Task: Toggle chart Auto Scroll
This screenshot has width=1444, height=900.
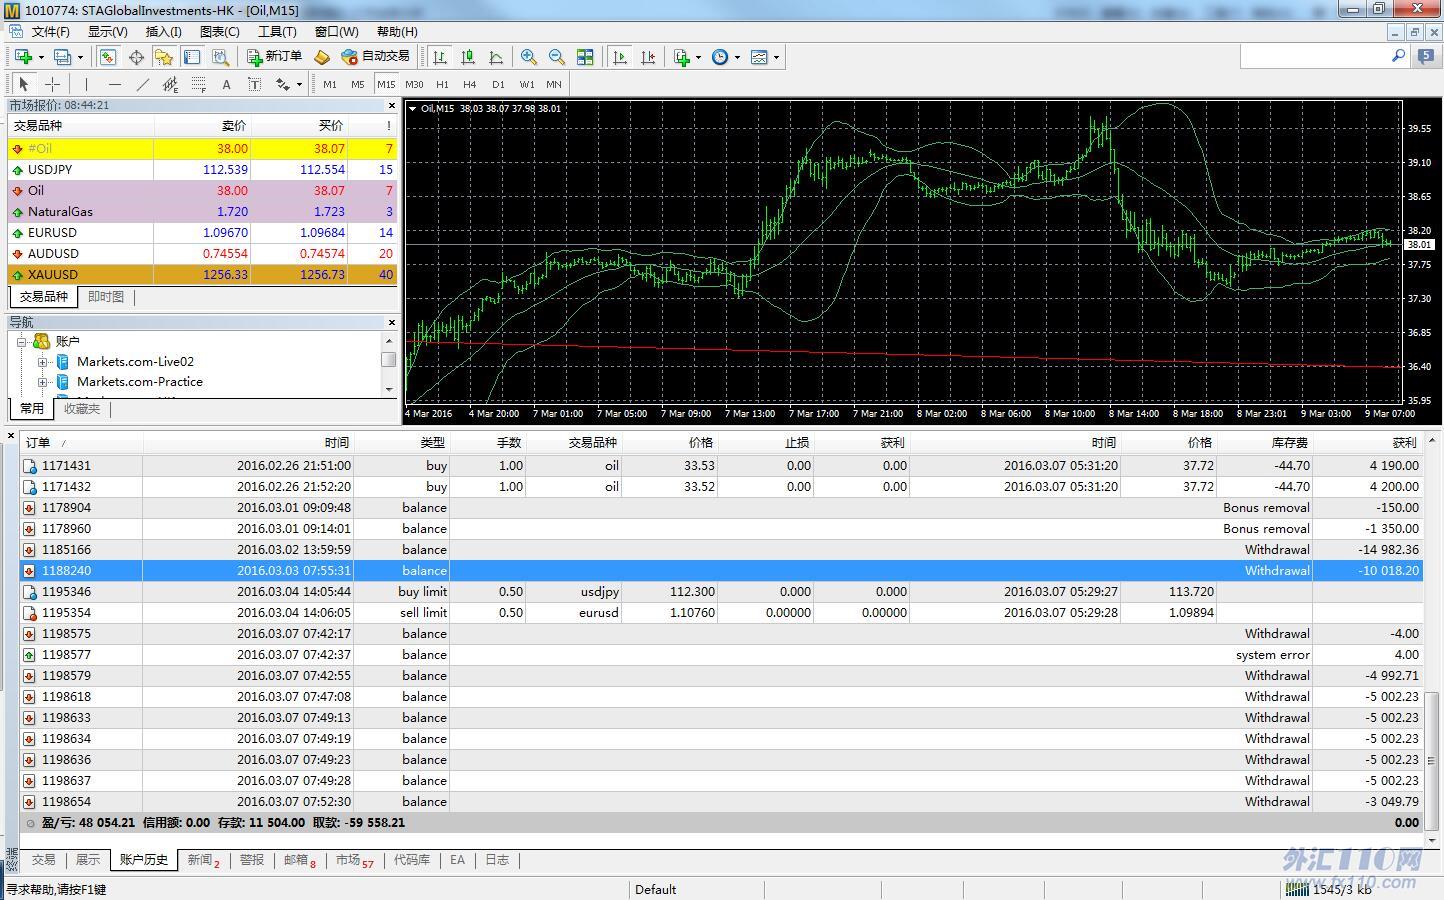Action: tap(620, 57)
